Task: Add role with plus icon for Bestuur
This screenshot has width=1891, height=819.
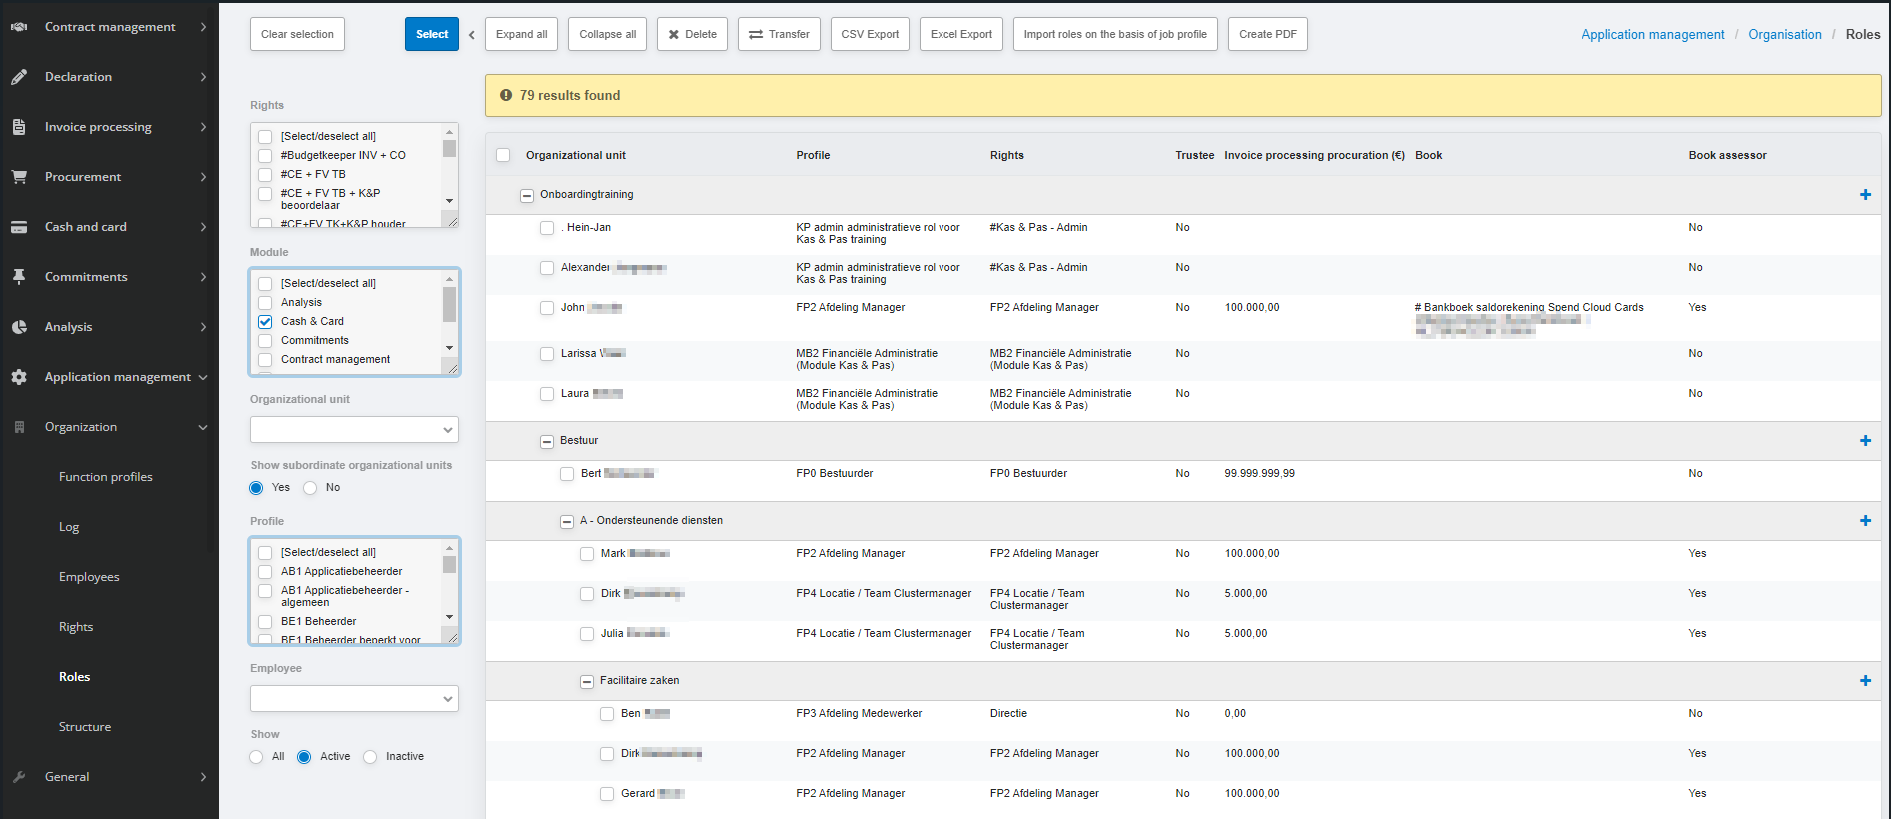Action: pos(1865,441)
